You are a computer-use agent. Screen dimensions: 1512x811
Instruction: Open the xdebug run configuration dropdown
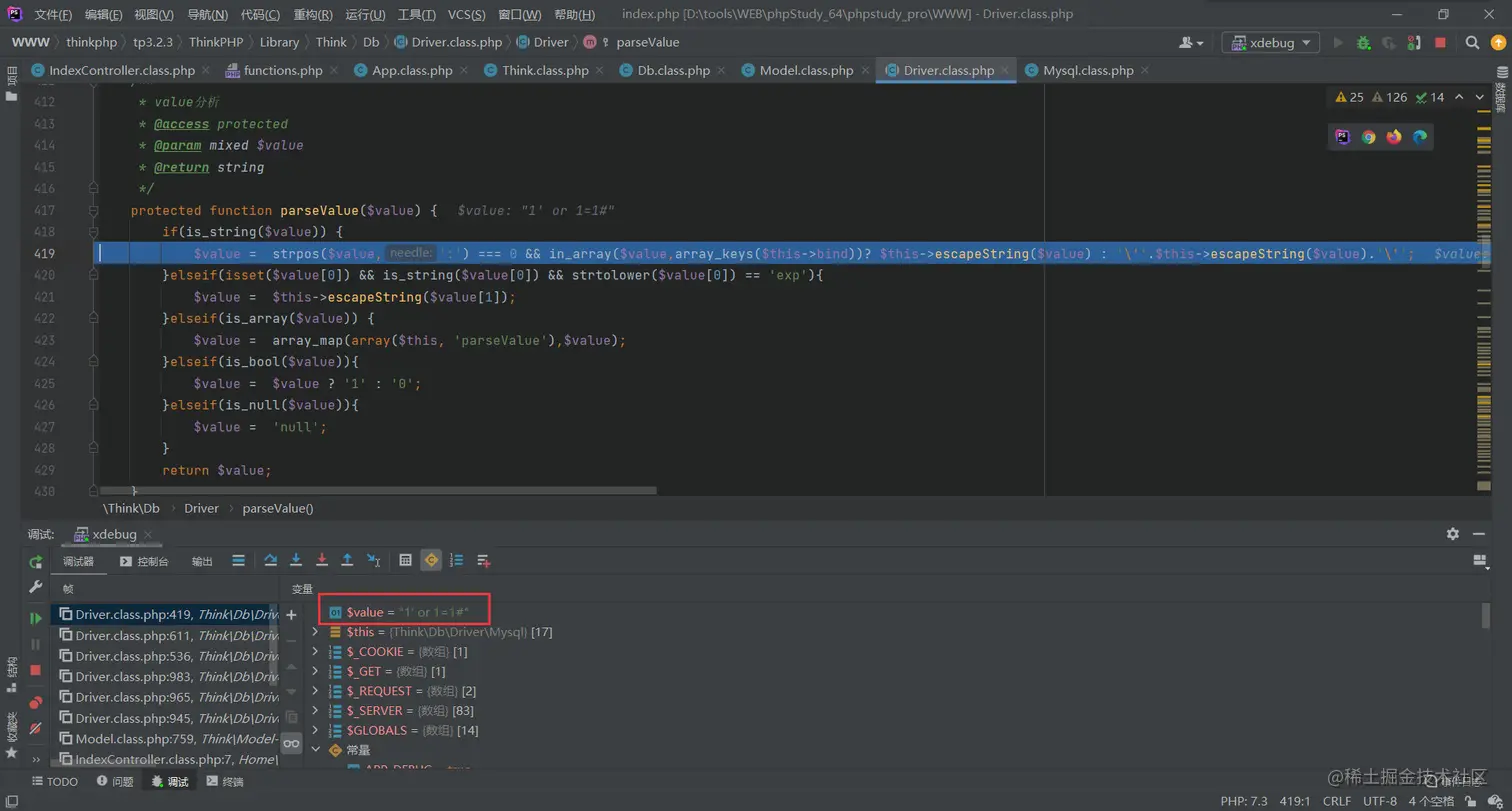point(1270,43)
